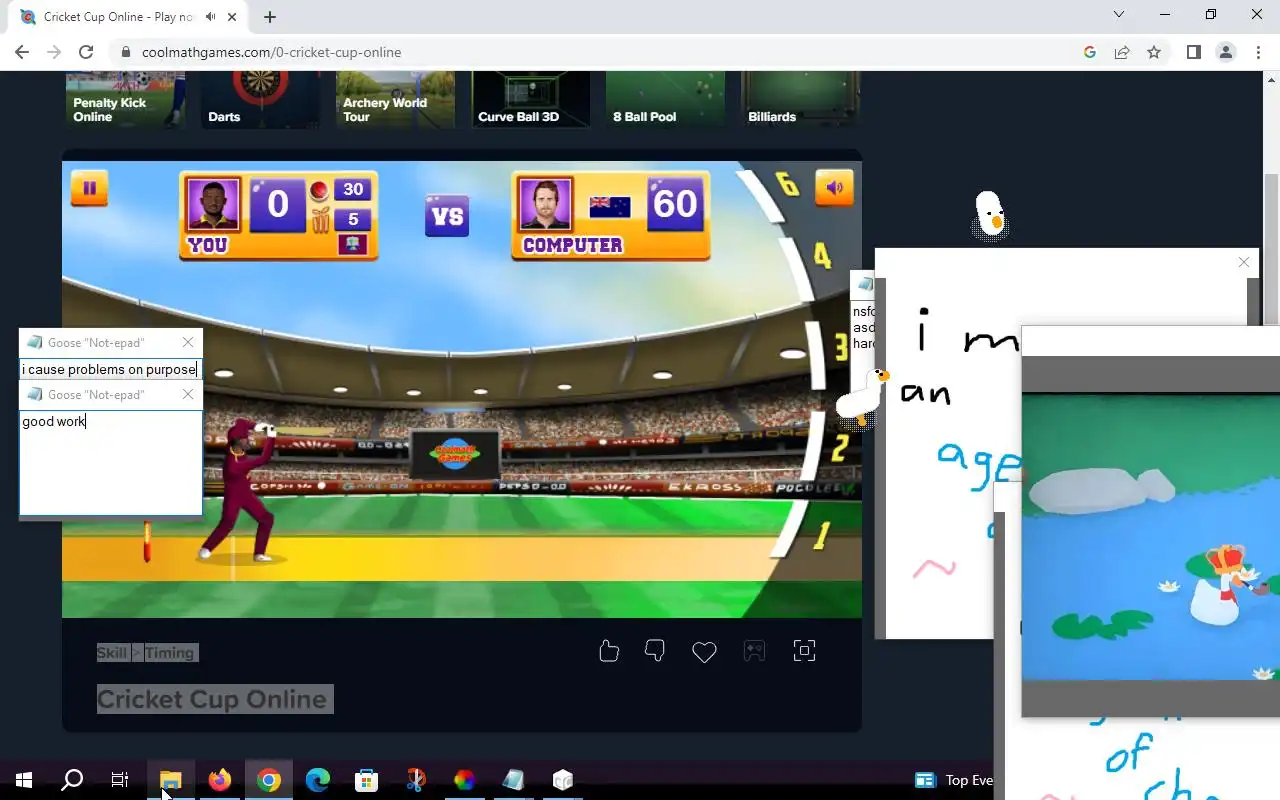Open the tab search dropdown arrow

pos(1119,15)
